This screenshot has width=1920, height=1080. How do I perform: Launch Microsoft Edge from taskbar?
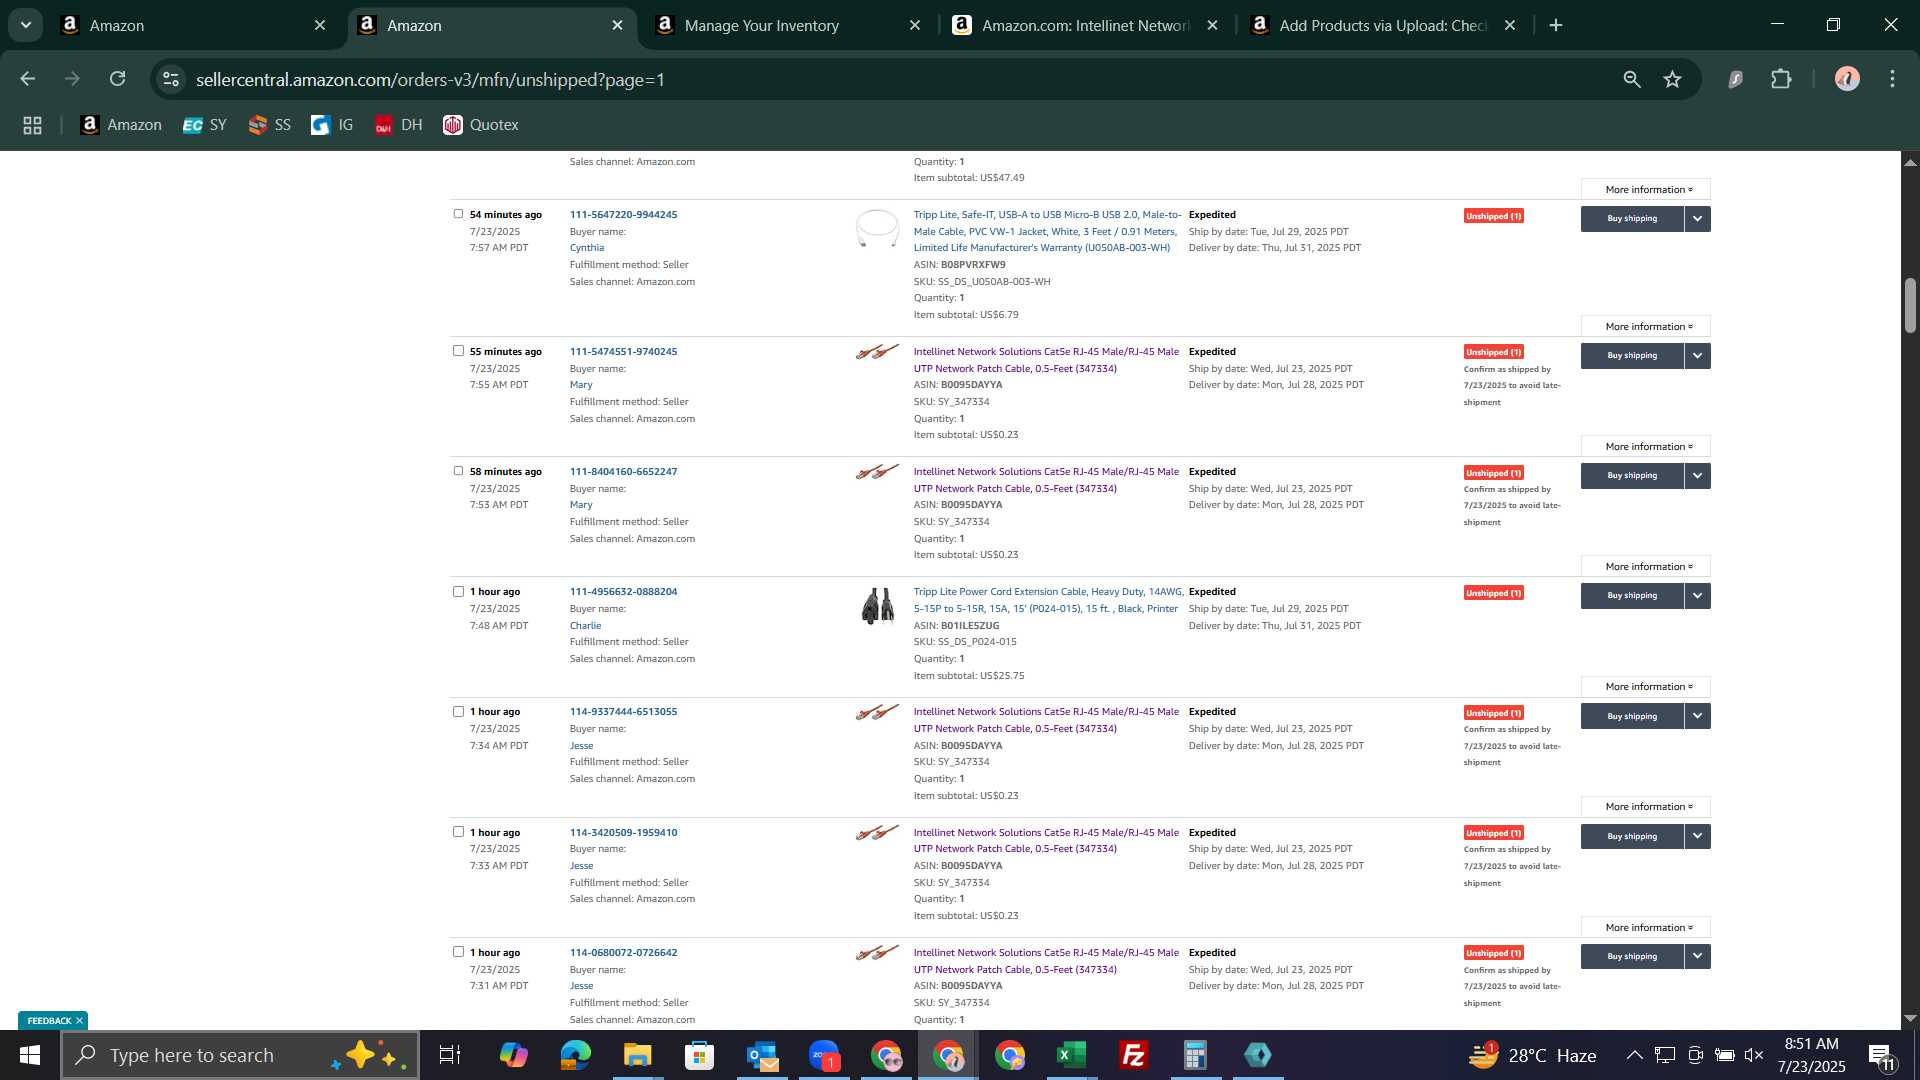(575, 1055)
